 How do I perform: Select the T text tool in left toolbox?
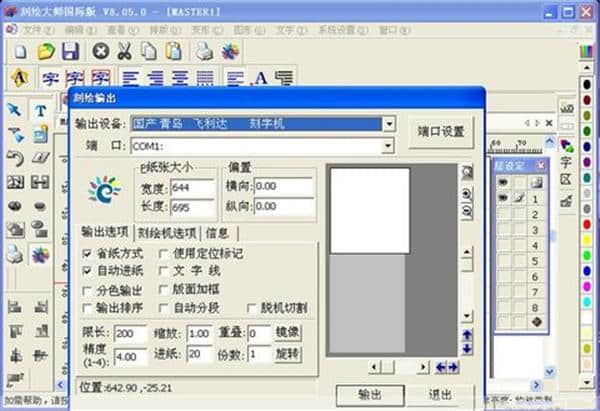tap(40, 111)
